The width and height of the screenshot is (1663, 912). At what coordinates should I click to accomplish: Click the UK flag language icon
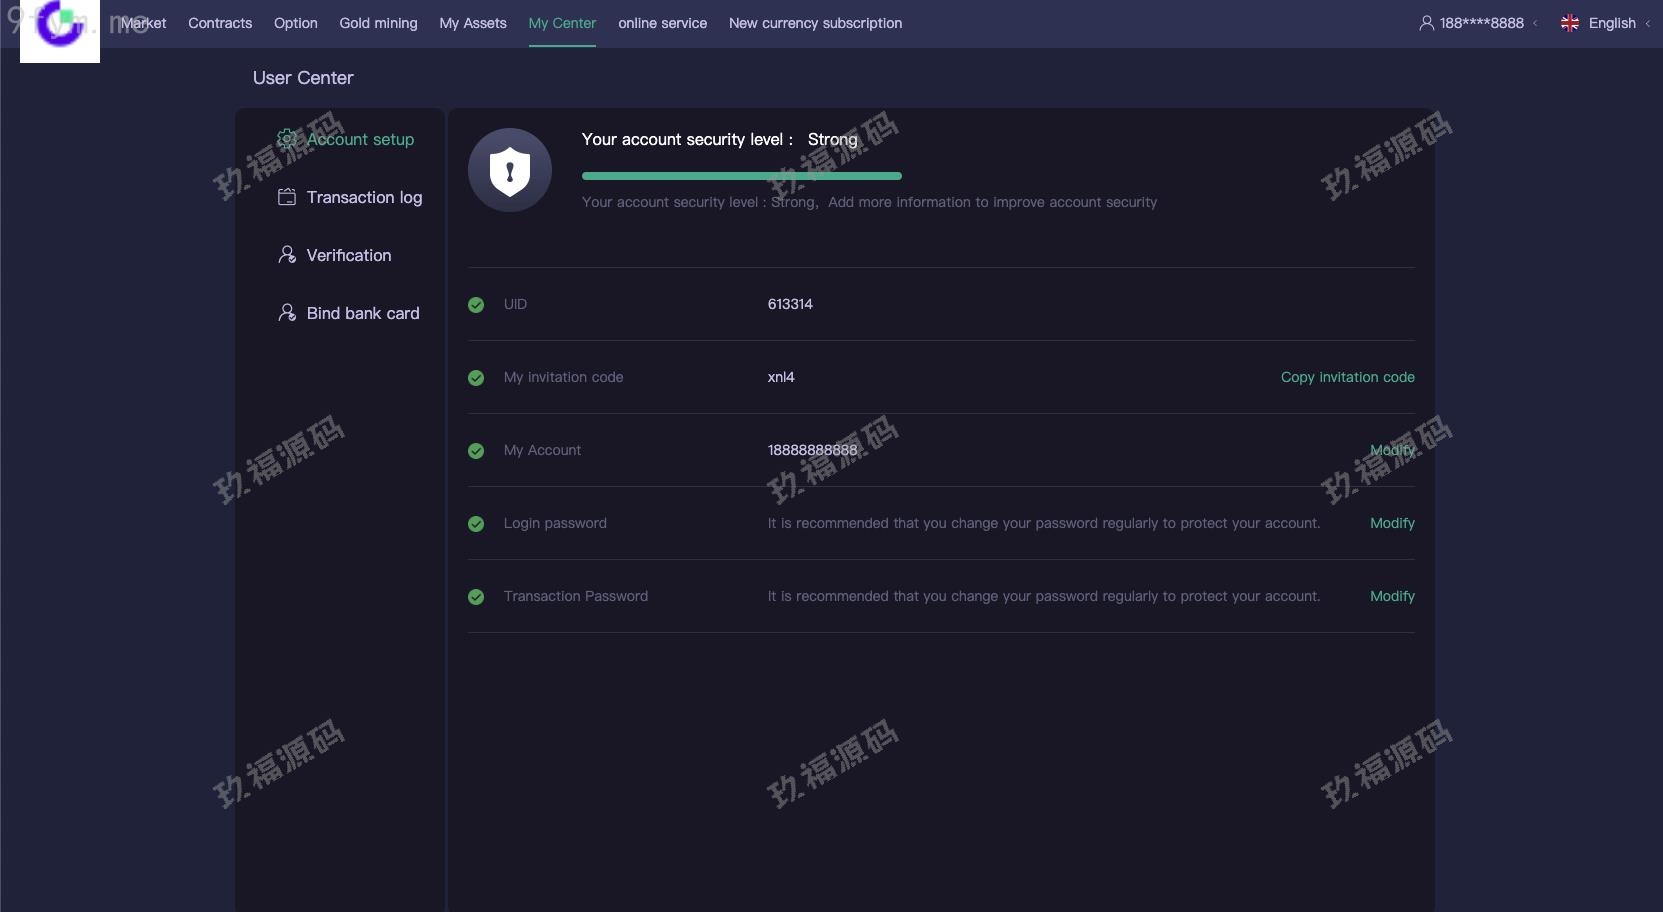pos(1570,23)
